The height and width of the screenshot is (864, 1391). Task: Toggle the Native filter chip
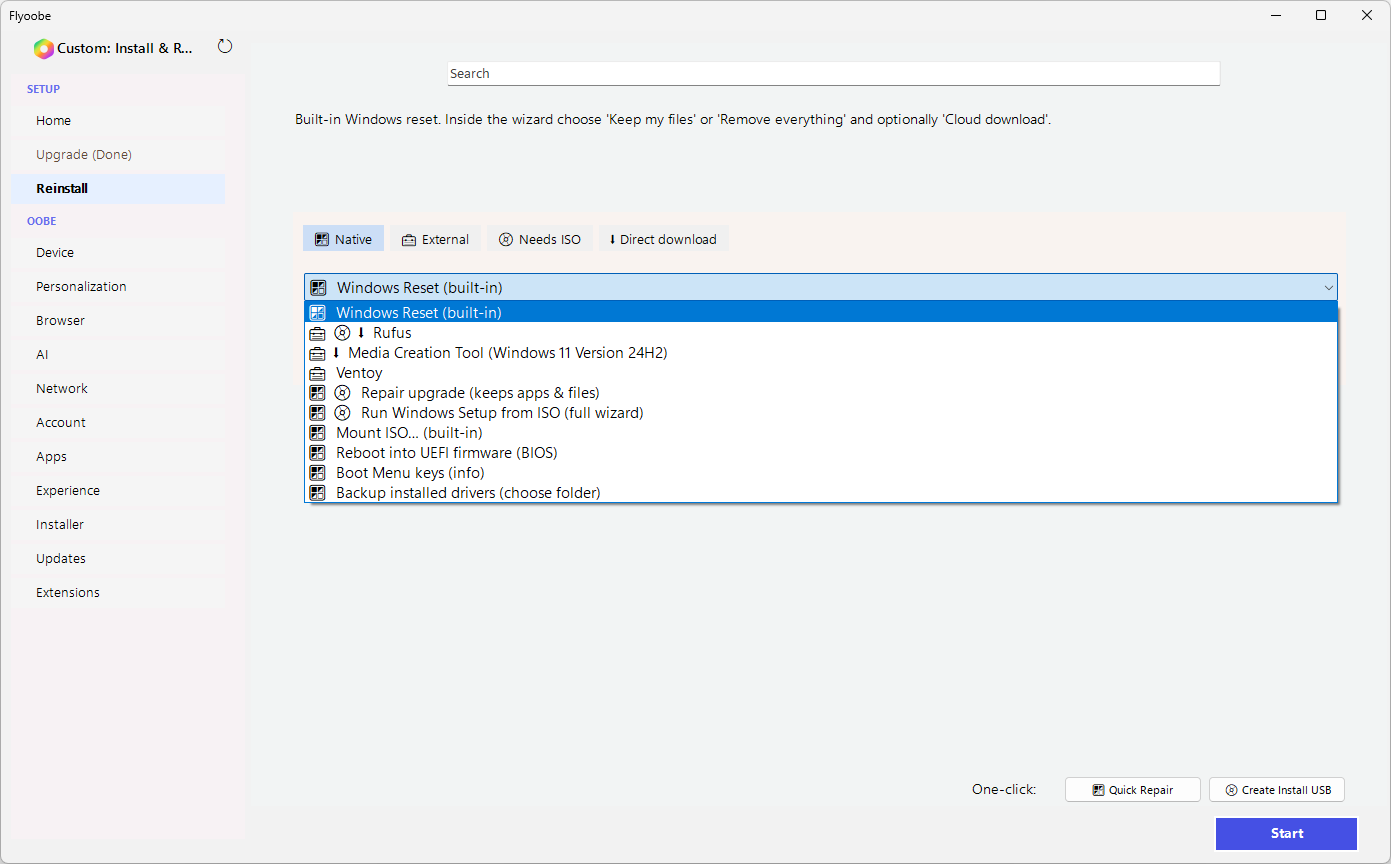coord(343,239)
